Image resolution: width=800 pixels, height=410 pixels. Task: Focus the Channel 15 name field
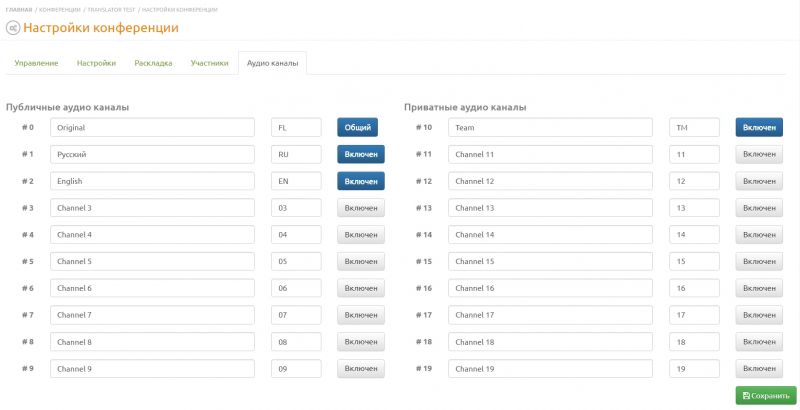click(551, 262)
